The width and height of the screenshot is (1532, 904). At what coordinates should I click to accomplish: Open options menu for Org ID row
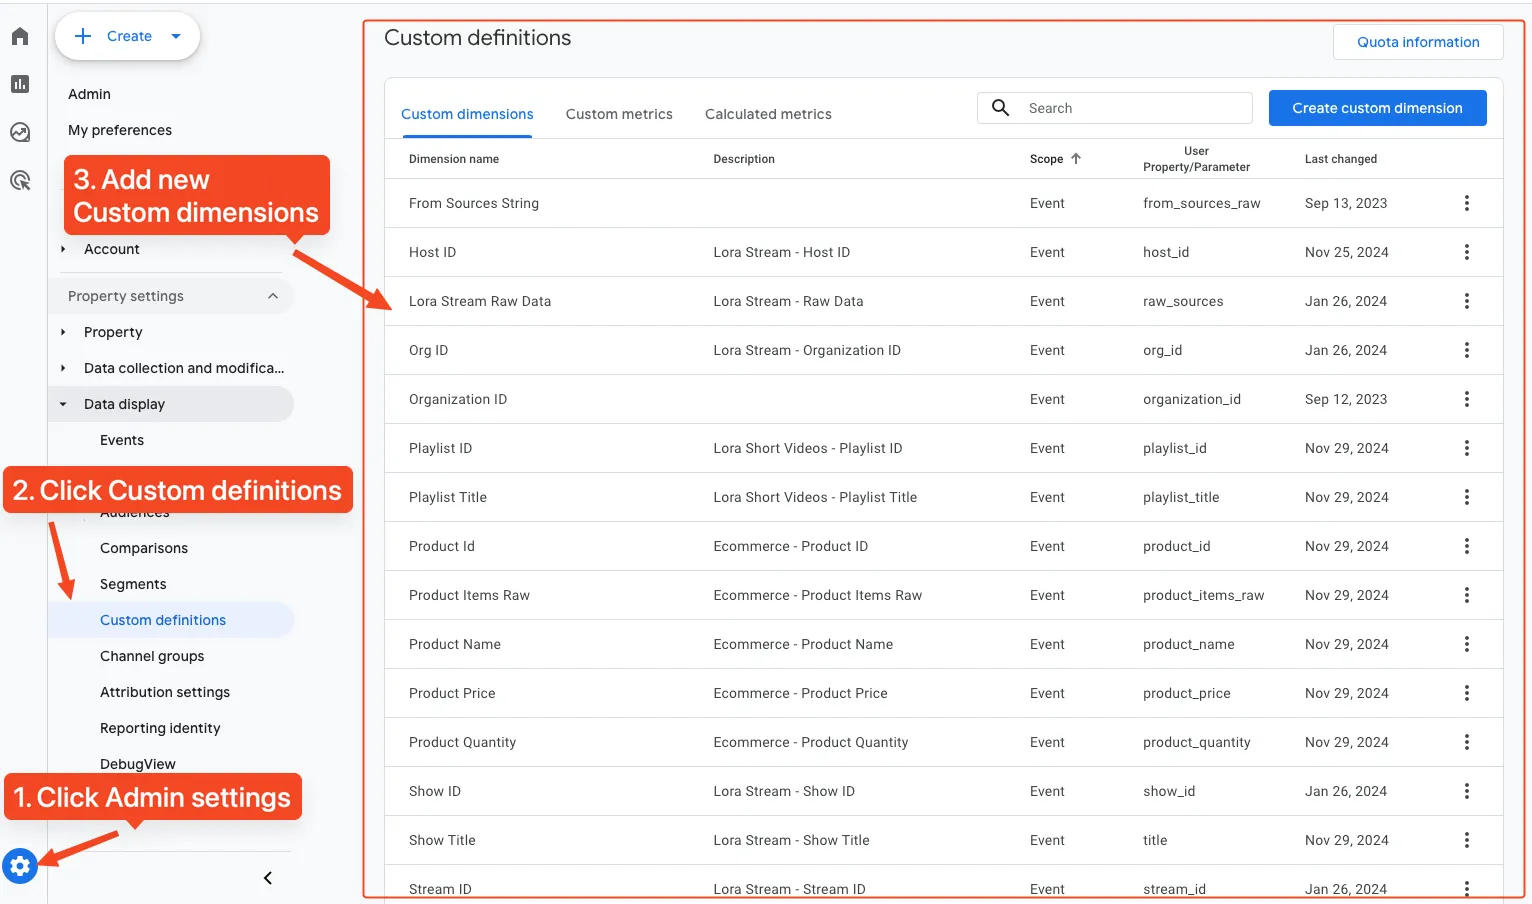pos(1467,350)
